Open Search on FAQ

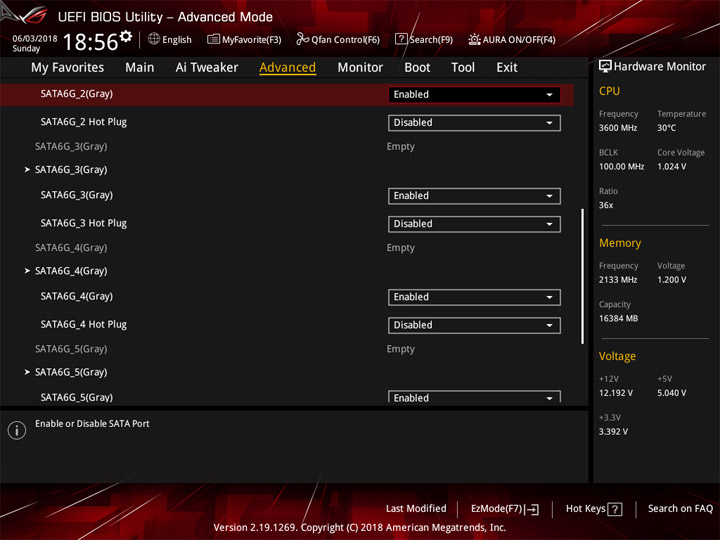[680, 509]
